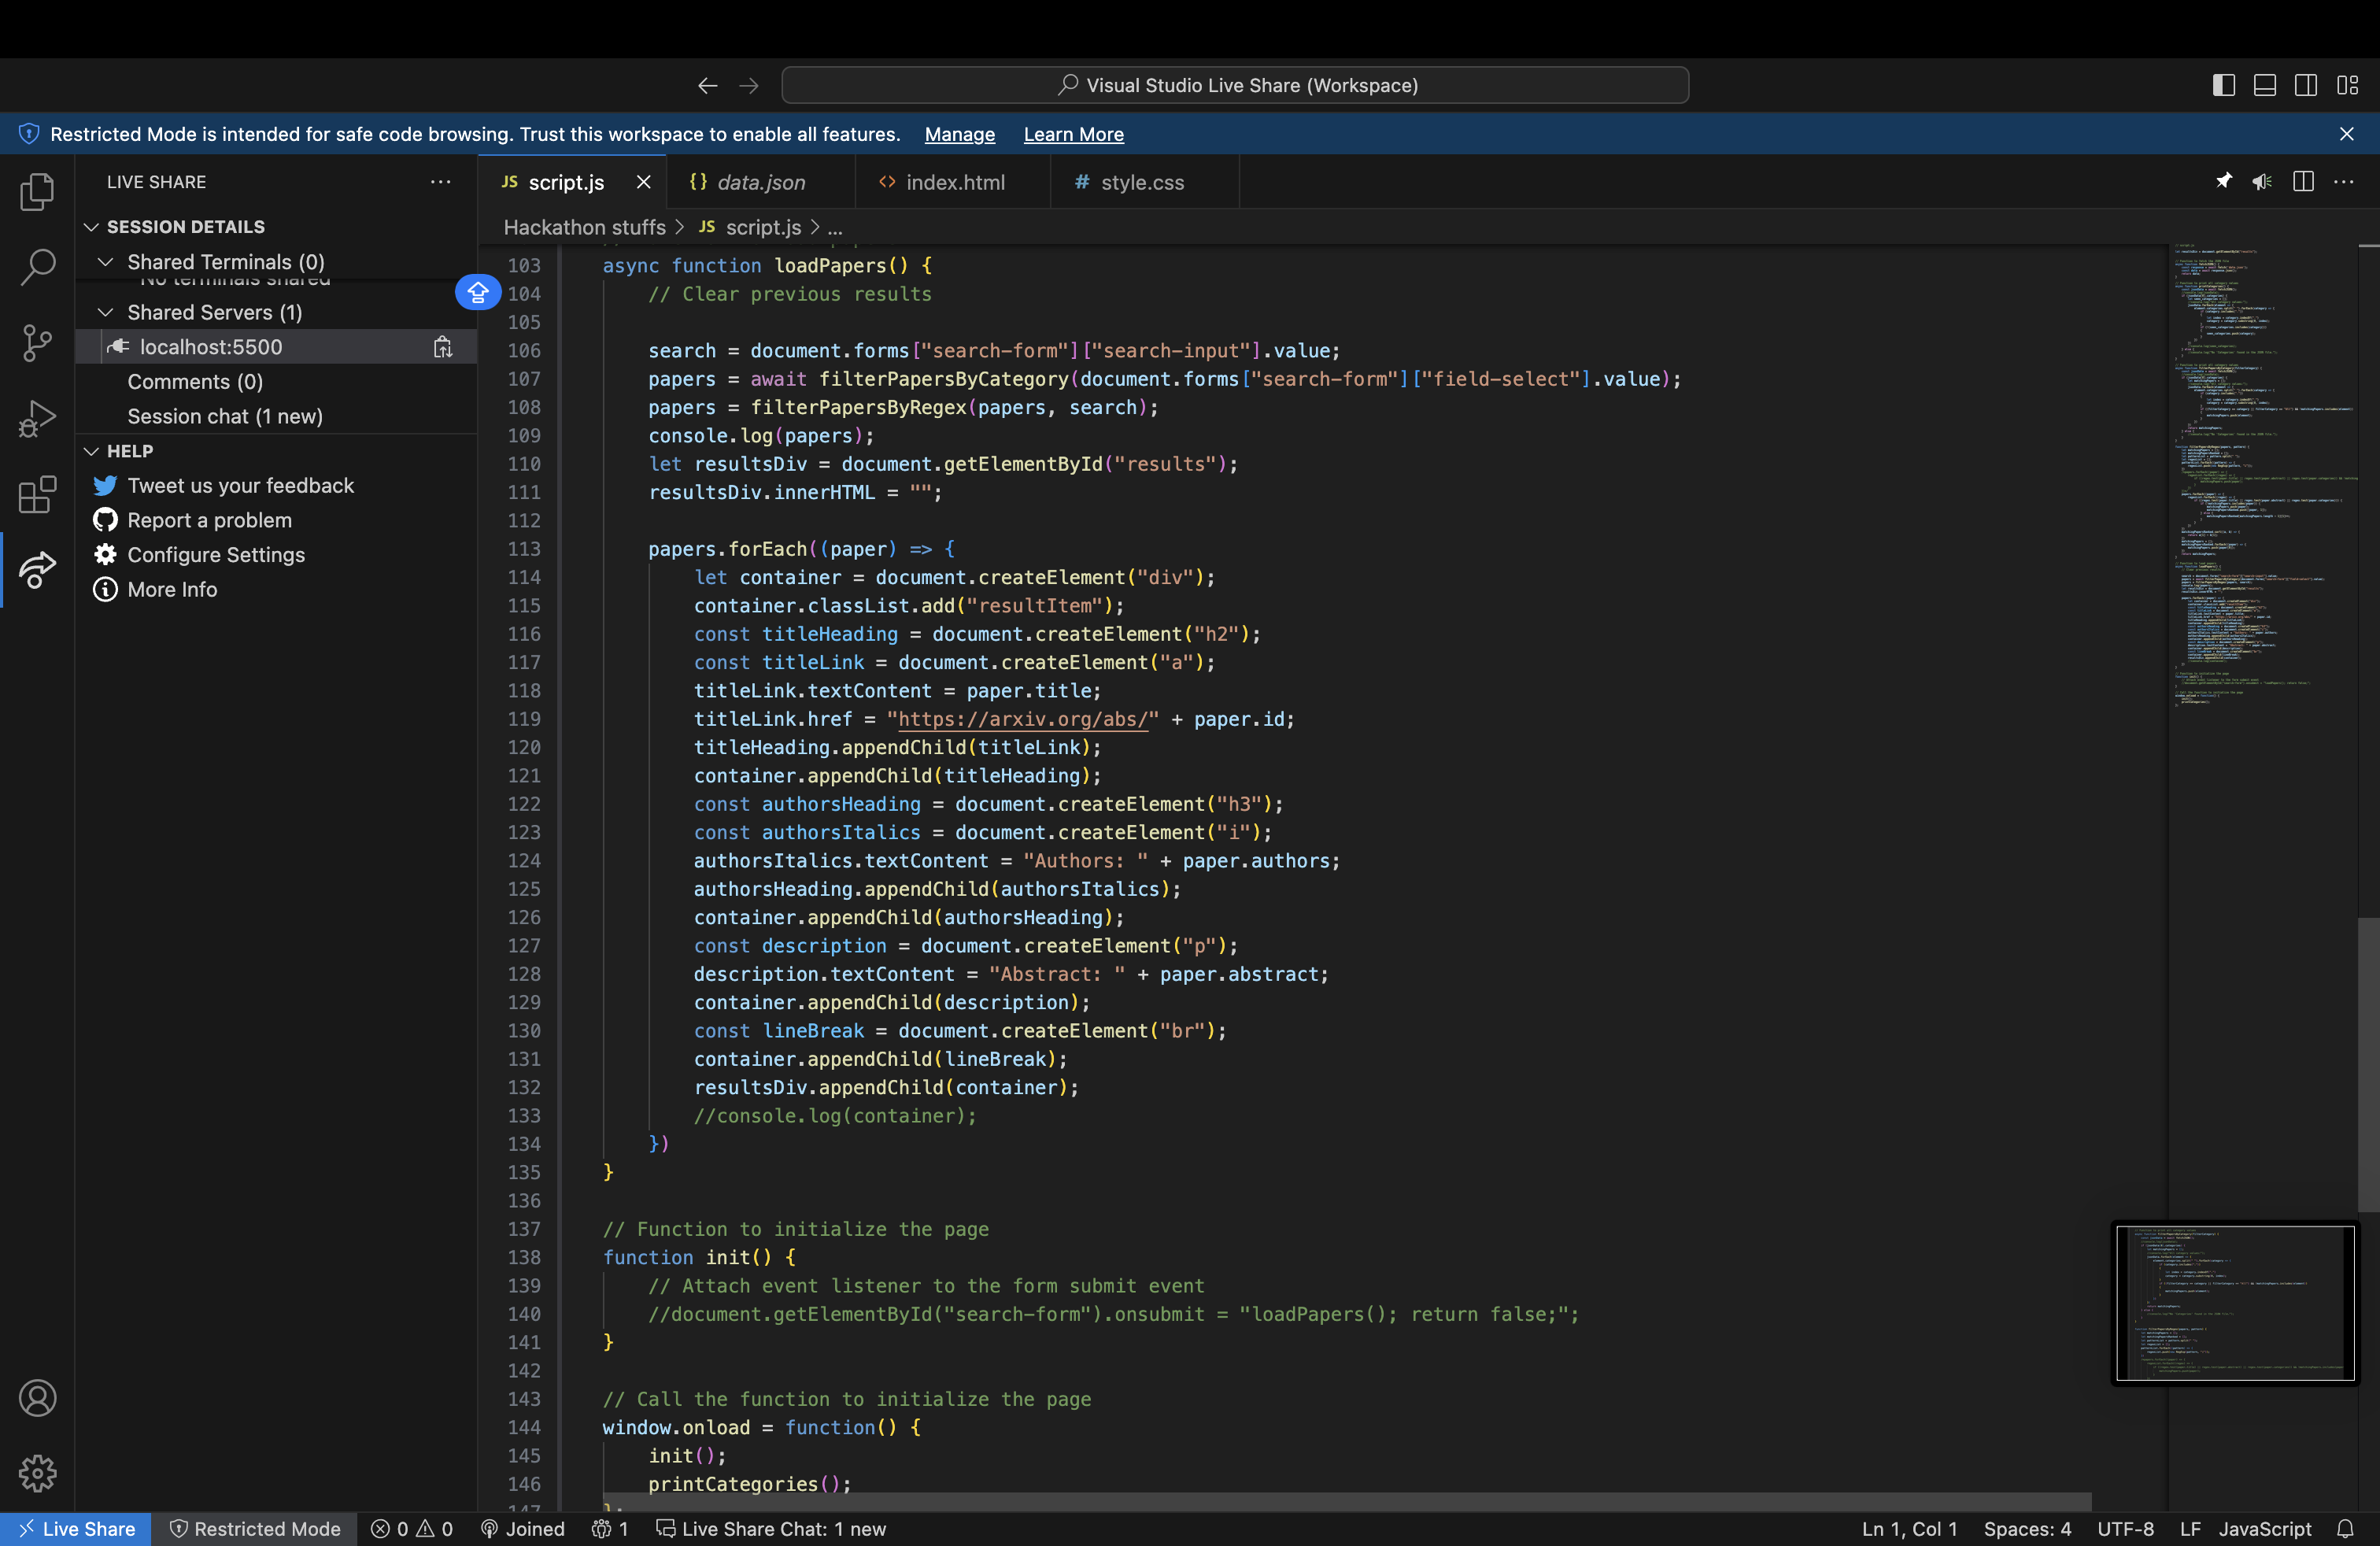Open Run and Debug view
This screenshot has height=1546, width=2380.
37,418
